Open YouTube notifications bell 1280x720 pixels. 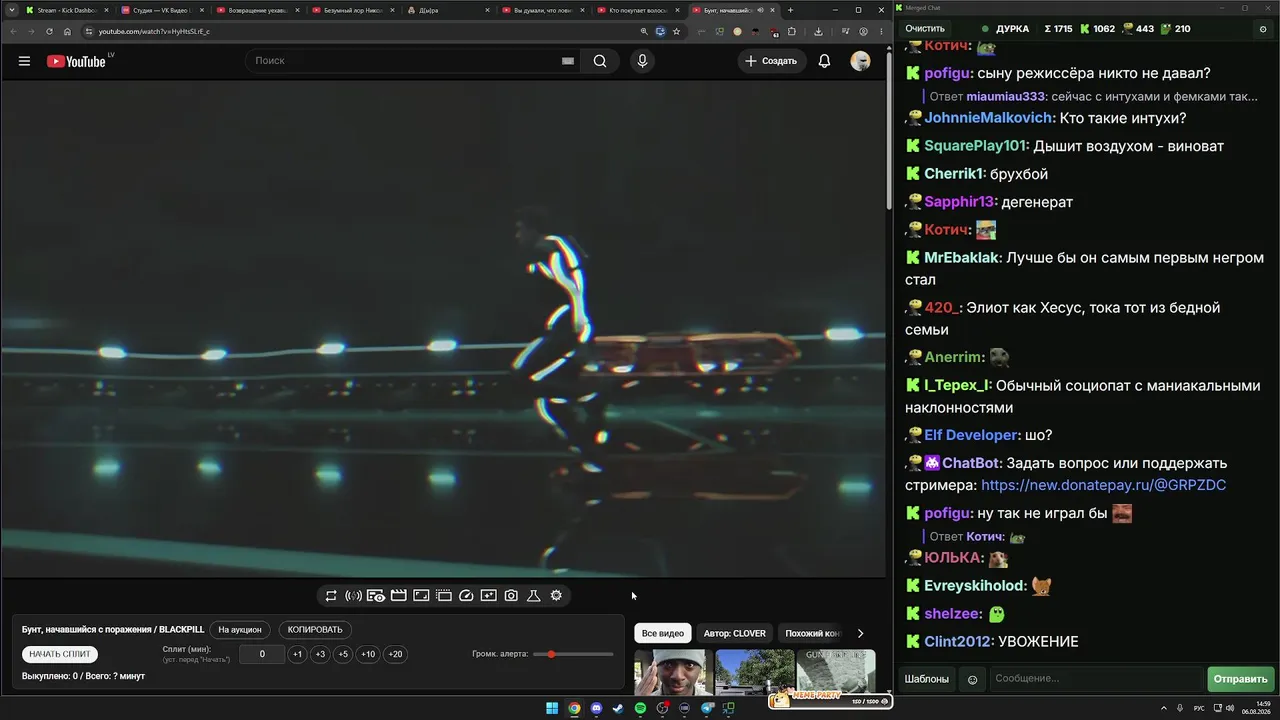[824, 61]
